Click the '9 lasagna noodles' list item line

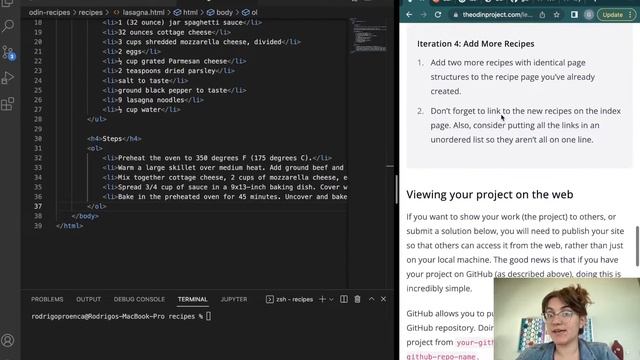153,100
